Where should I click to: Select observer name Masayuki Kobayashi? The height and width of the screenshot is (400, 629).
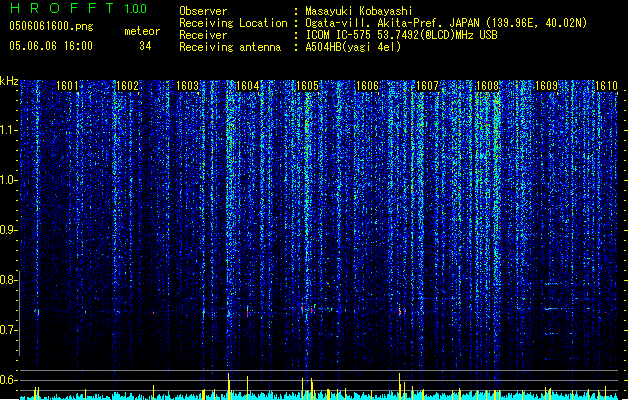tap(359, 11)
